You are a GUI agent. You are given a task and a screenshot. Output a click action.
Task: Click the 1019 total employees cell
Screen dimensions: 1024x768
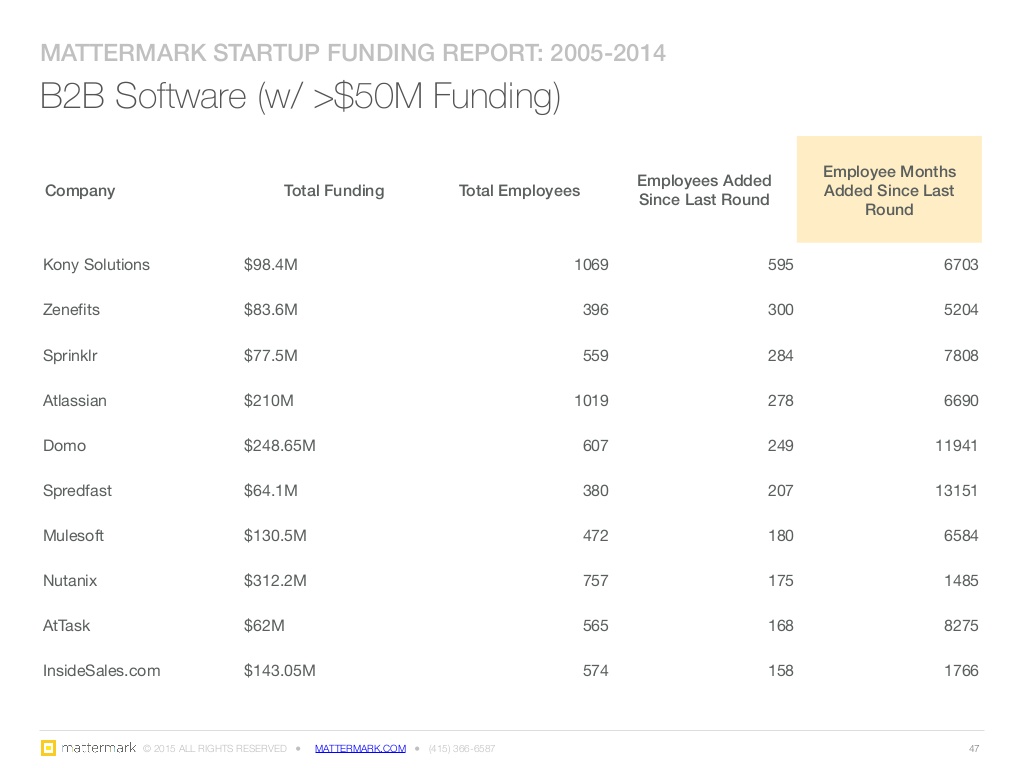point(591,400)
